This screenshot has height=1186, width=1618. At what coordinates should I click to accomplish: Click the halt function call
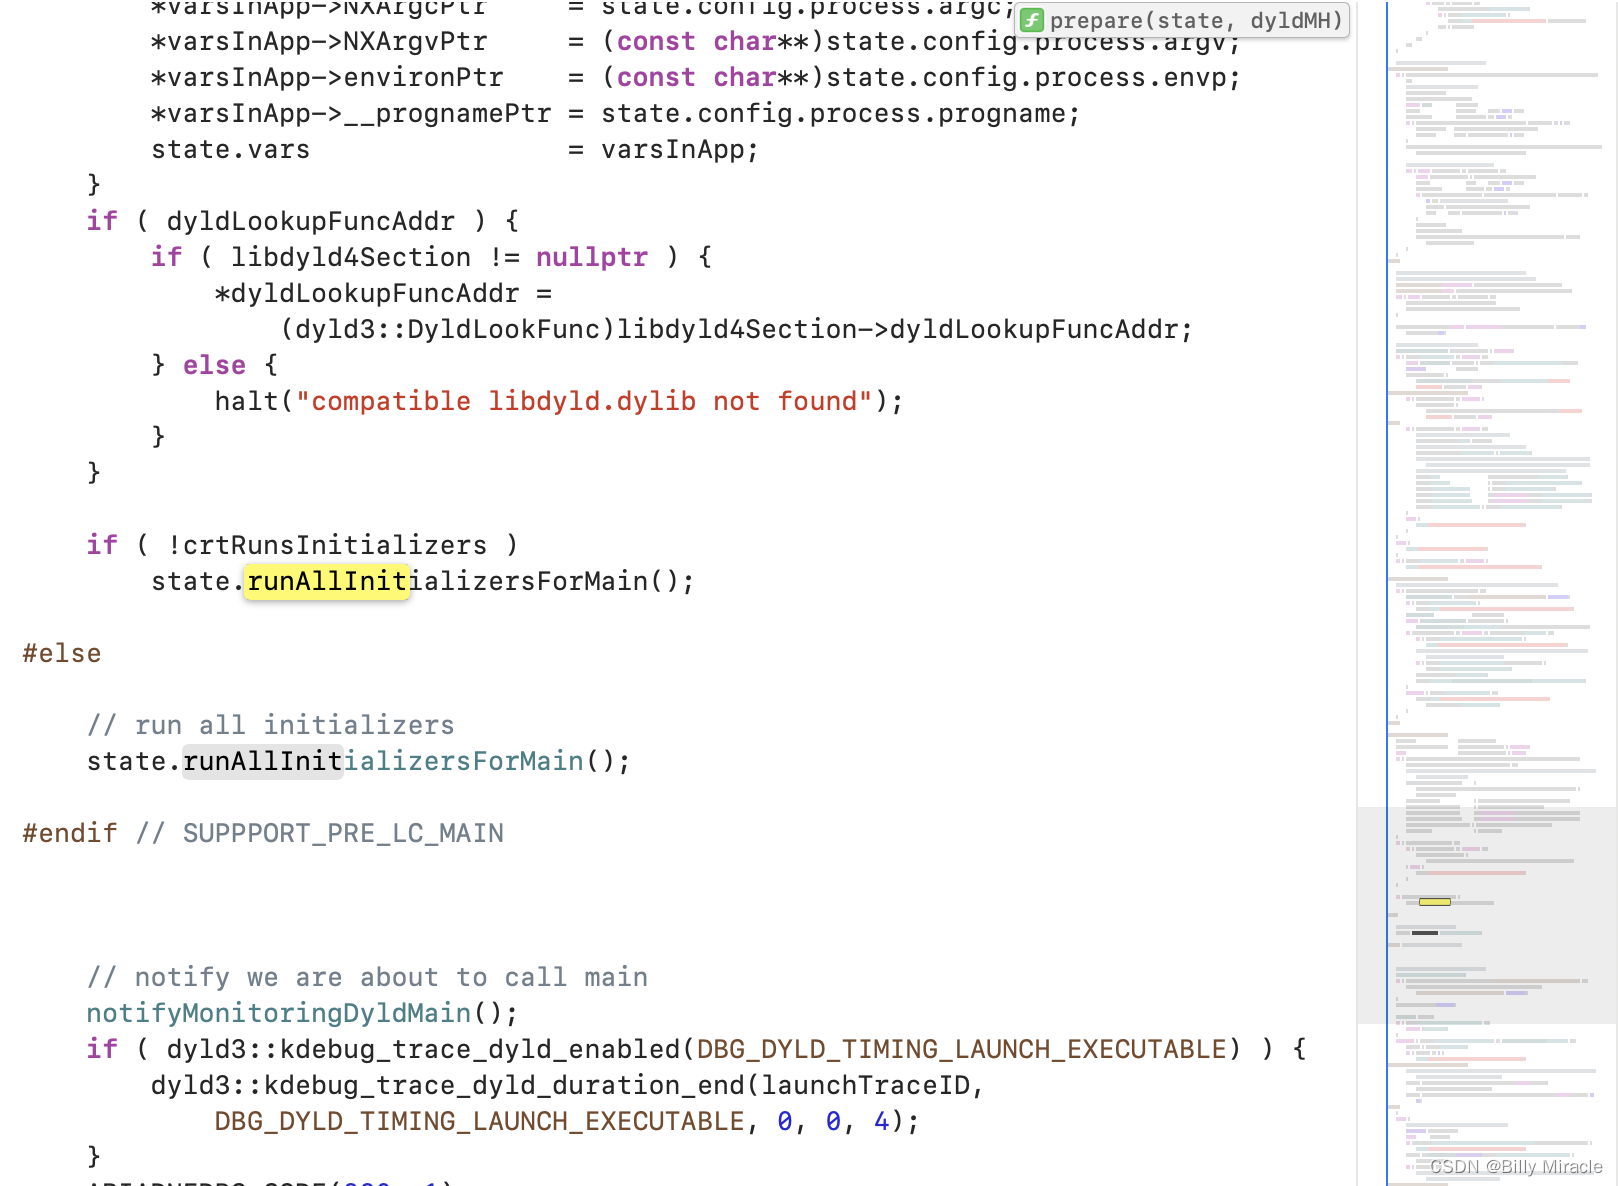coord(247,401)
